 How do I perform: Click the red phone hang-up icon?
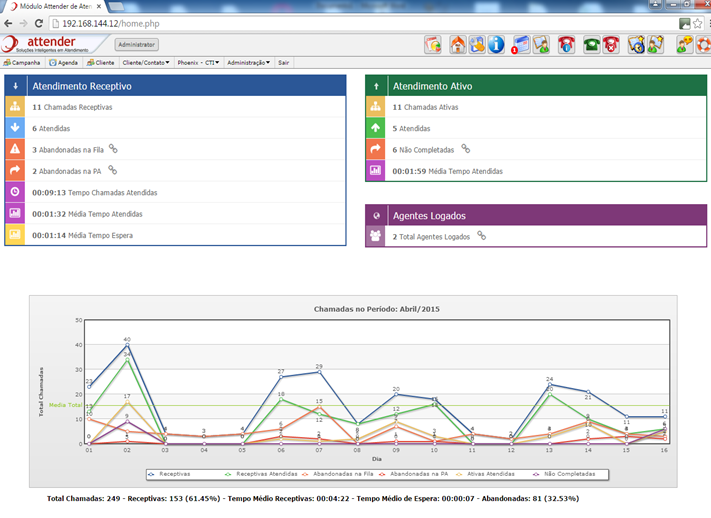(x=611, y=45)
